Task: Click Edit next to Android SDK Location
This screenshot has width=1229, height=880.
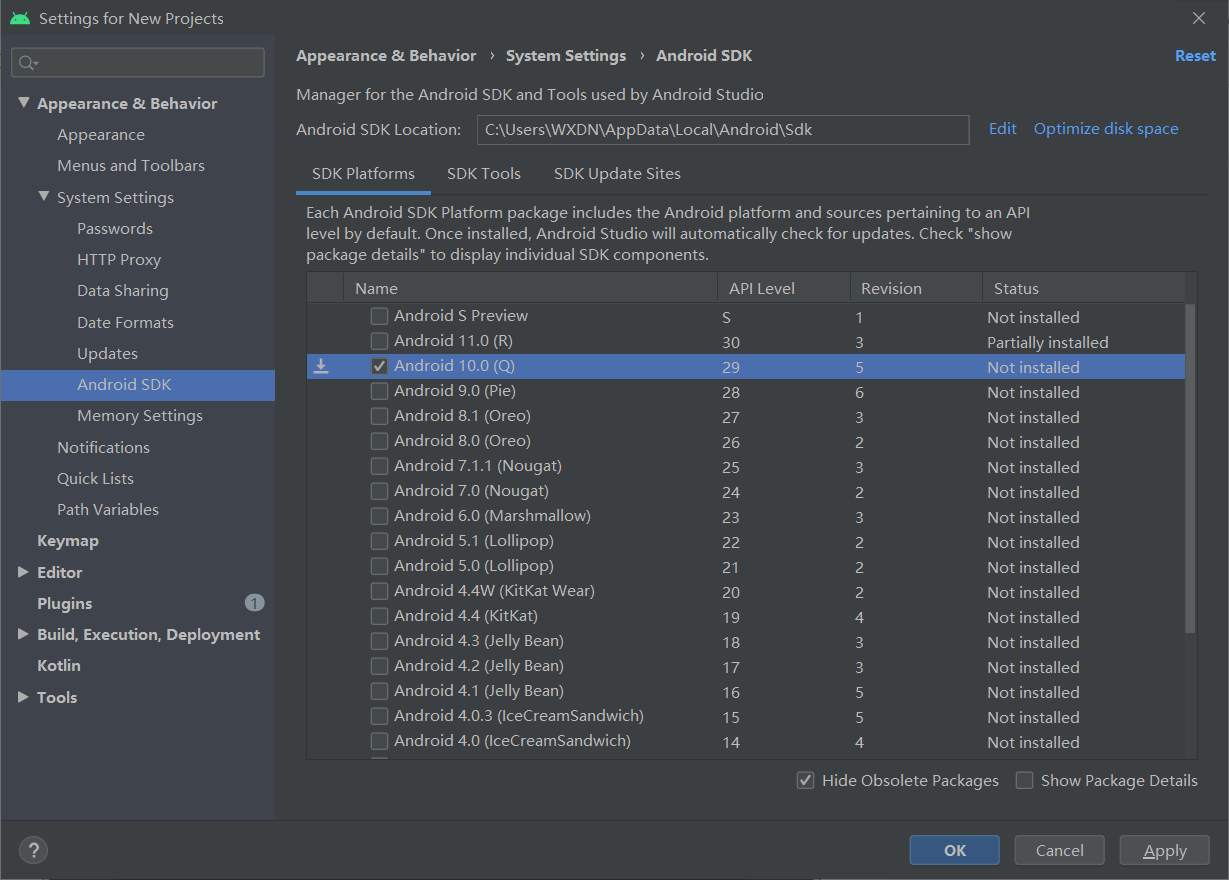Action: click(1002, 129)
